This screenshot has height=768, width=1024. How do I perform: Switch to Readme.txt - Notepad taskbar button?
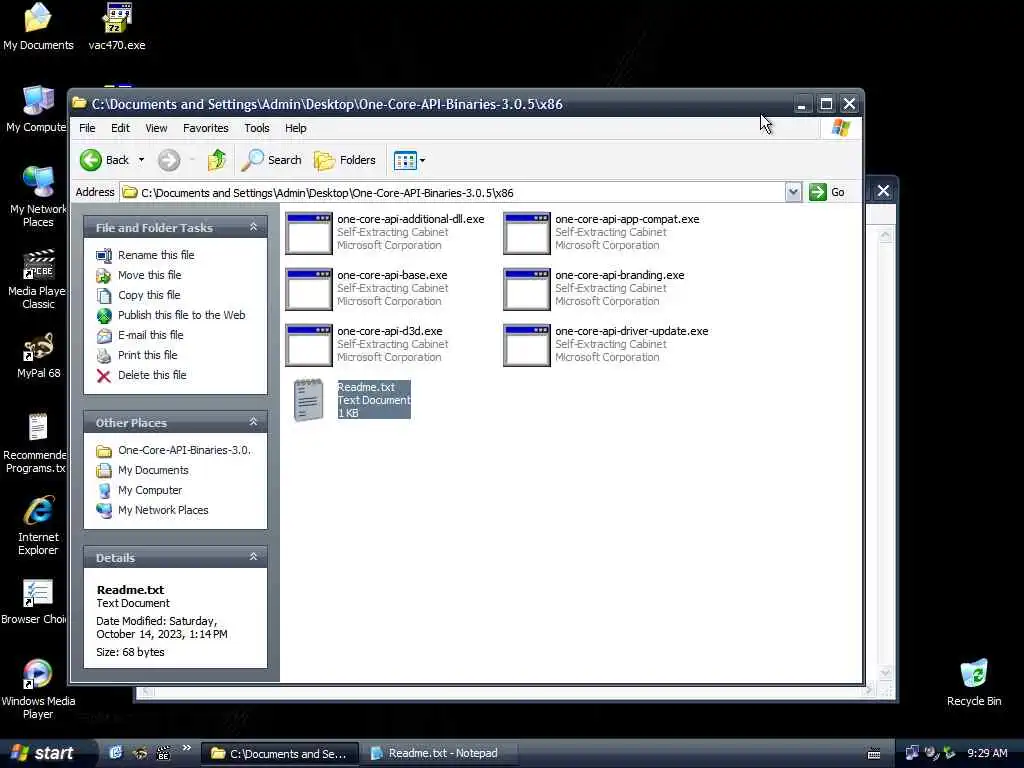[441, 754]
